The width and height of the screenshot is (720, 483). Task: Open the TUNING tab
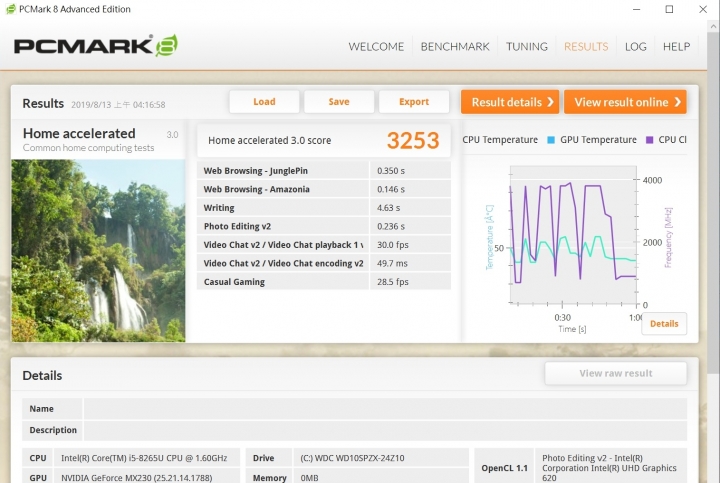527,46
